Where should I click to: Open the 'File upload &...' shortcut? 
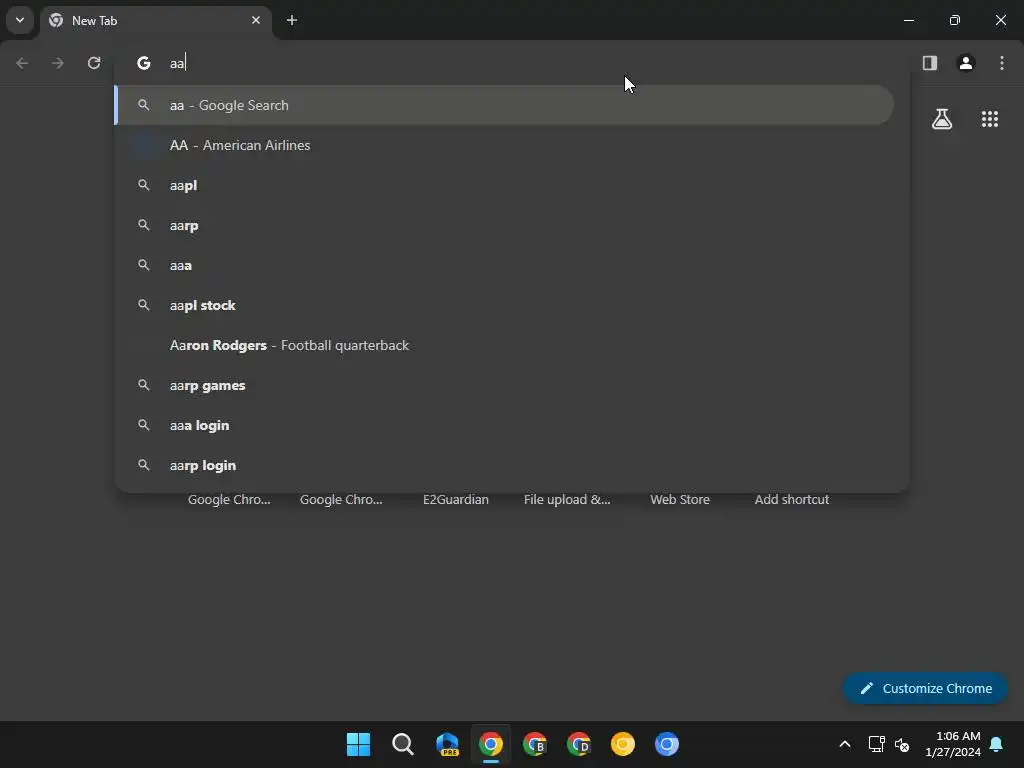[x=568, y=500]
